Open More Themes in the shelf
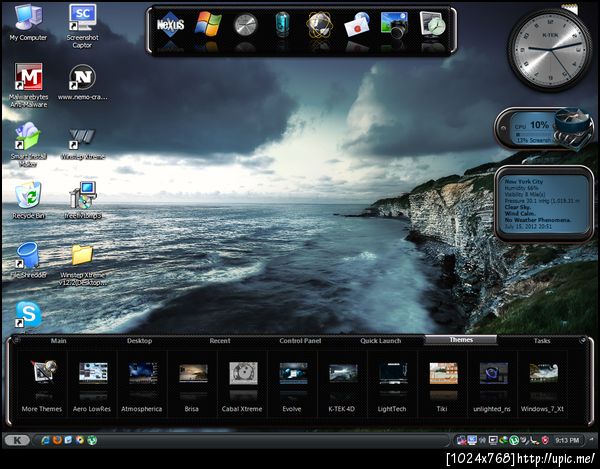The height and width of the screenshot is (469, 600). coord(42,386)
